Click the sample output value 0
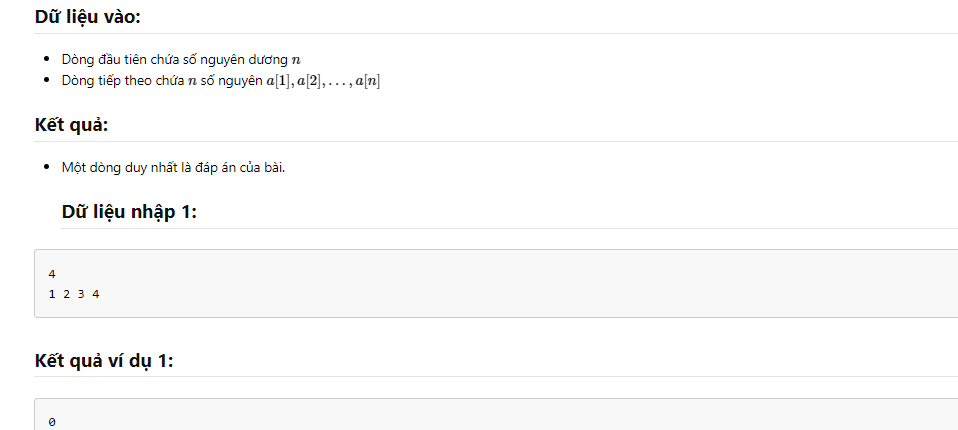958x430 pixels. (x=52, y=422)
